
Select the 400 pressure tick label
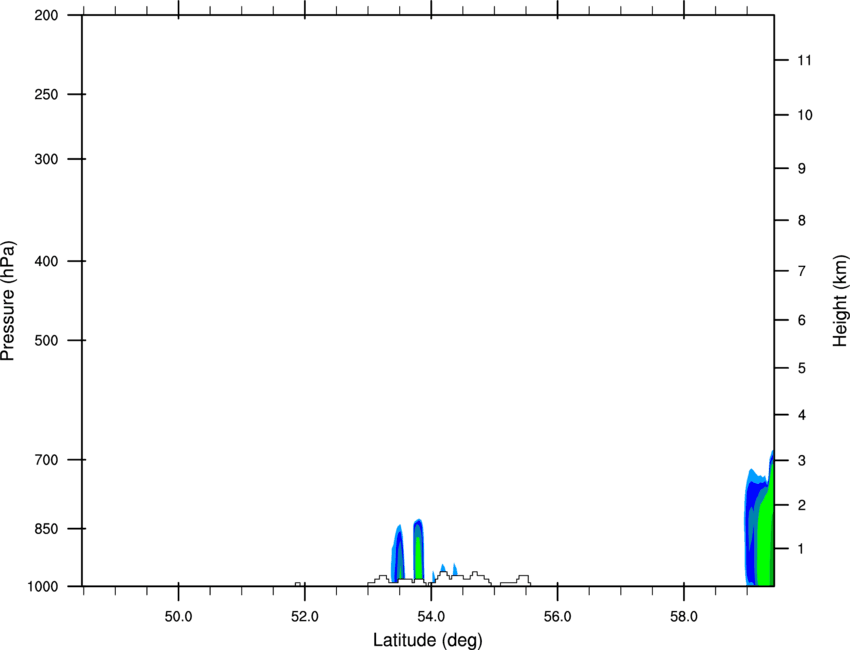click(46, 261)
